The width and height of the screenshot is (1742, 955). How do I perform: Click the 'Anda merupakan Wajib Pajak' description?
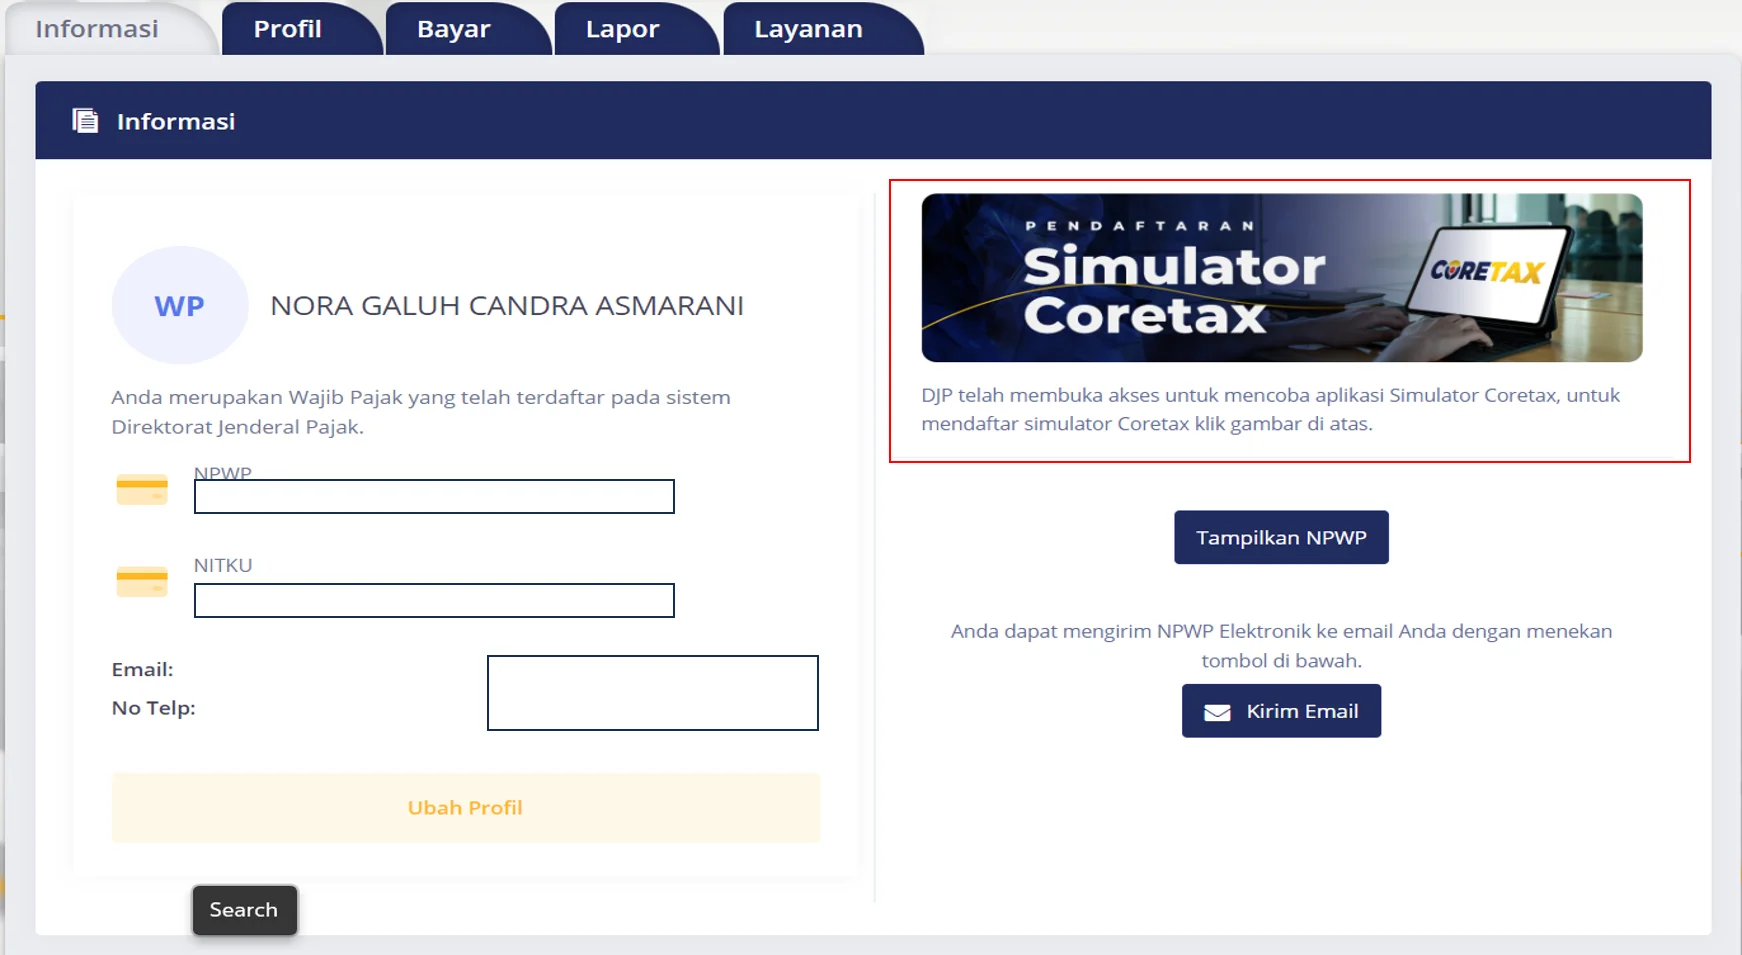421,412
